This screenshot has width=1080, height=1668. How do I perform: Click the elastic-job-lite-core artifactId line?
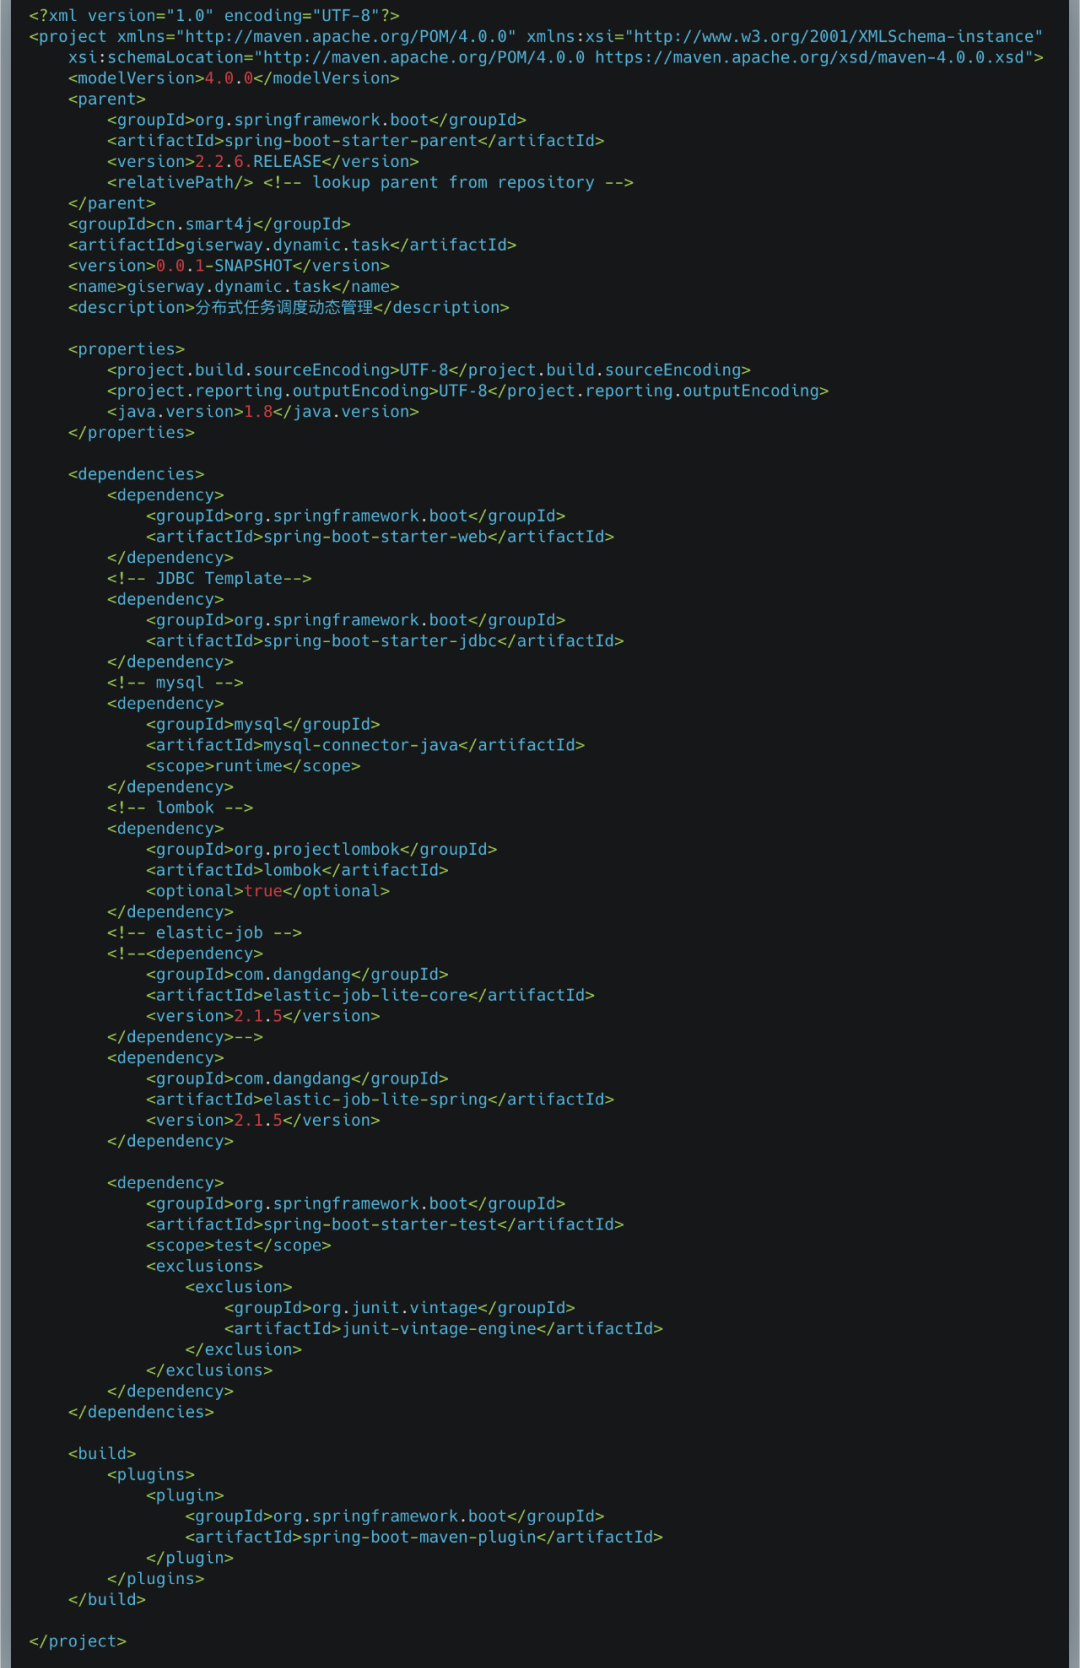[x=370, y=995]
